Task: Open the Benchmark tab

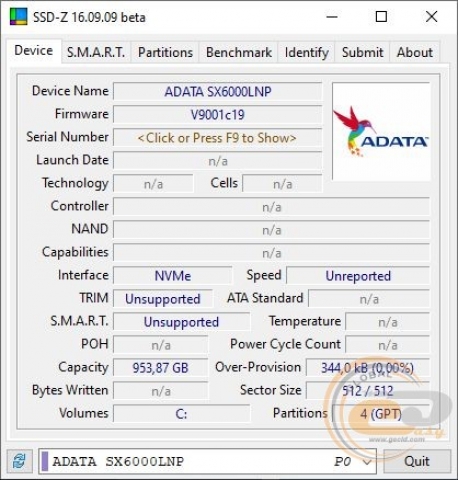Action: 239,52
